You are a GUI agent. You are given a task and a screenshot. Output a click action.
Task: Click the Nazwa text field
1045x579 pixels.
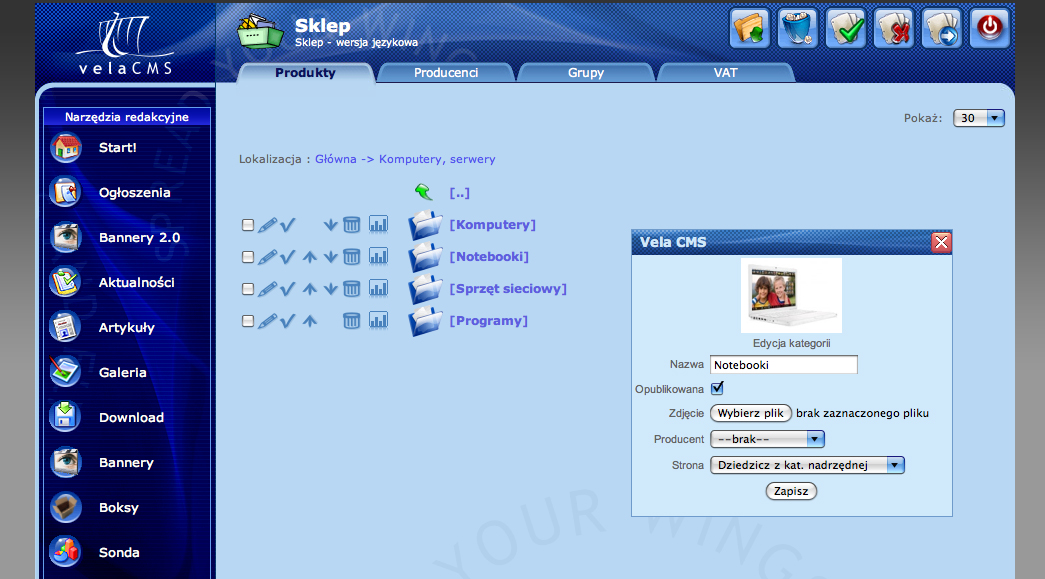[x=783, y=365]
